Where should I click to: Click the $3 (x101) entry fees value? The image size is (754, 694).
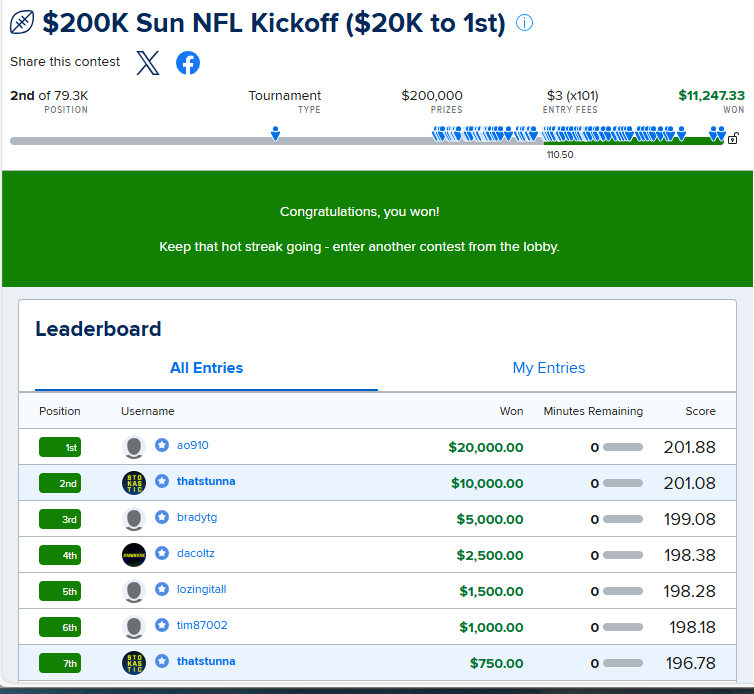(x=572, y=96)
